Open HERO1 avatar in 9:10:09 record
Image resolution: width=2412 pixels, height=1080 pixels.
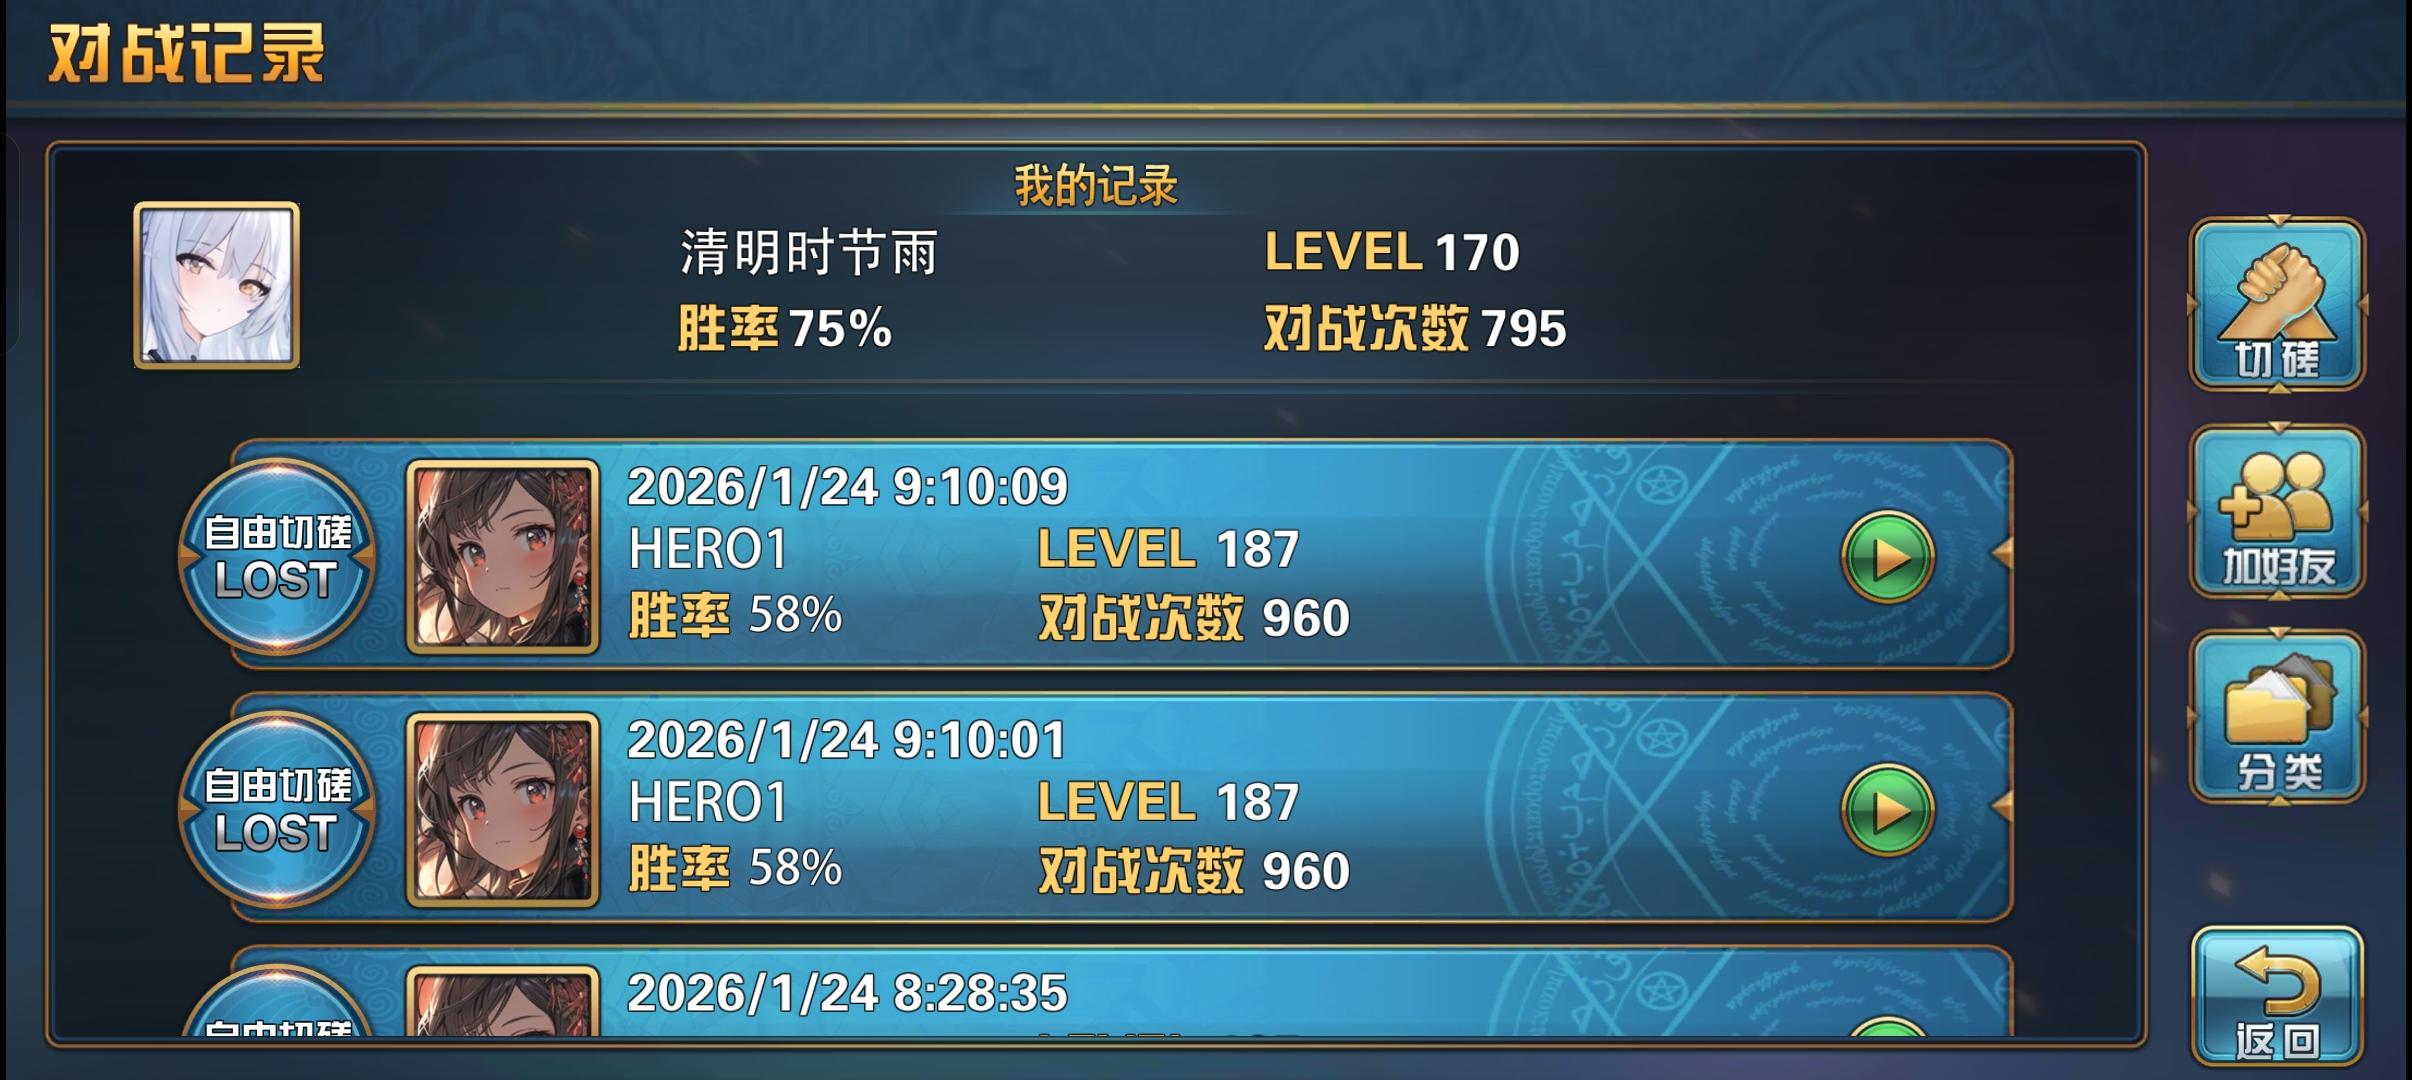point(503,557)
